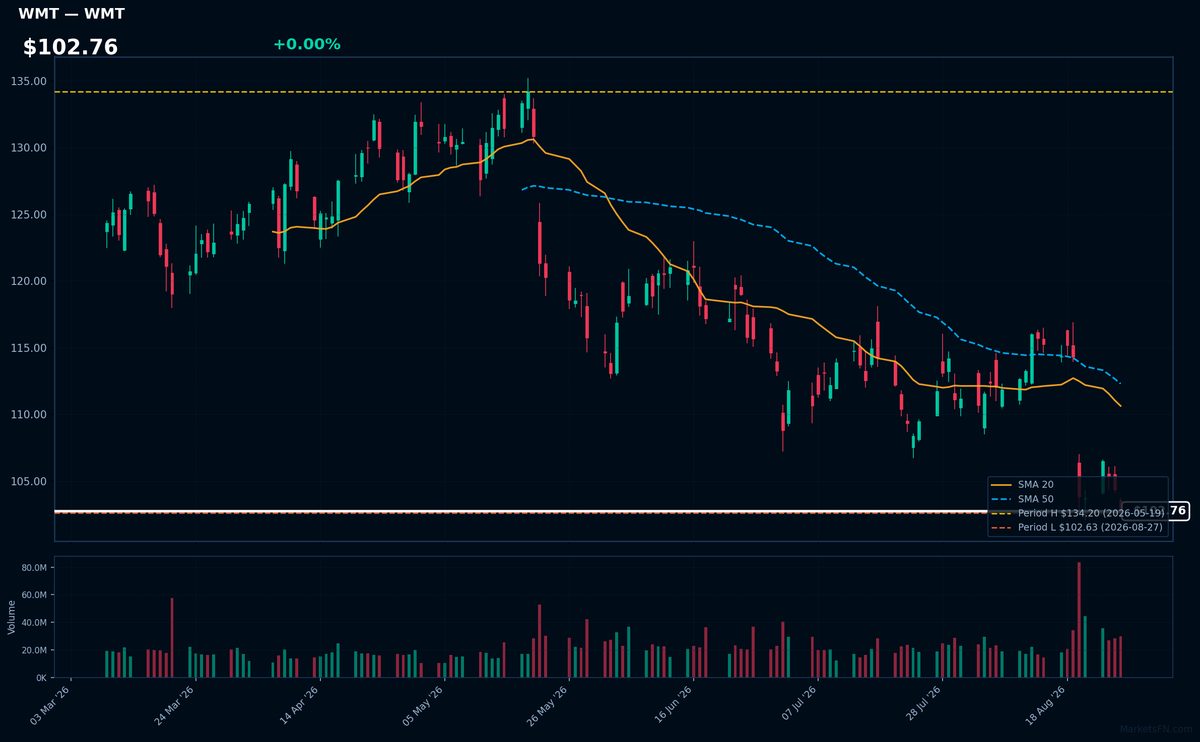Click the SMA 20 legend entry
The height and width of the screenshot is (742, 1200).
pyautogui.click(x=1023, y=484)
